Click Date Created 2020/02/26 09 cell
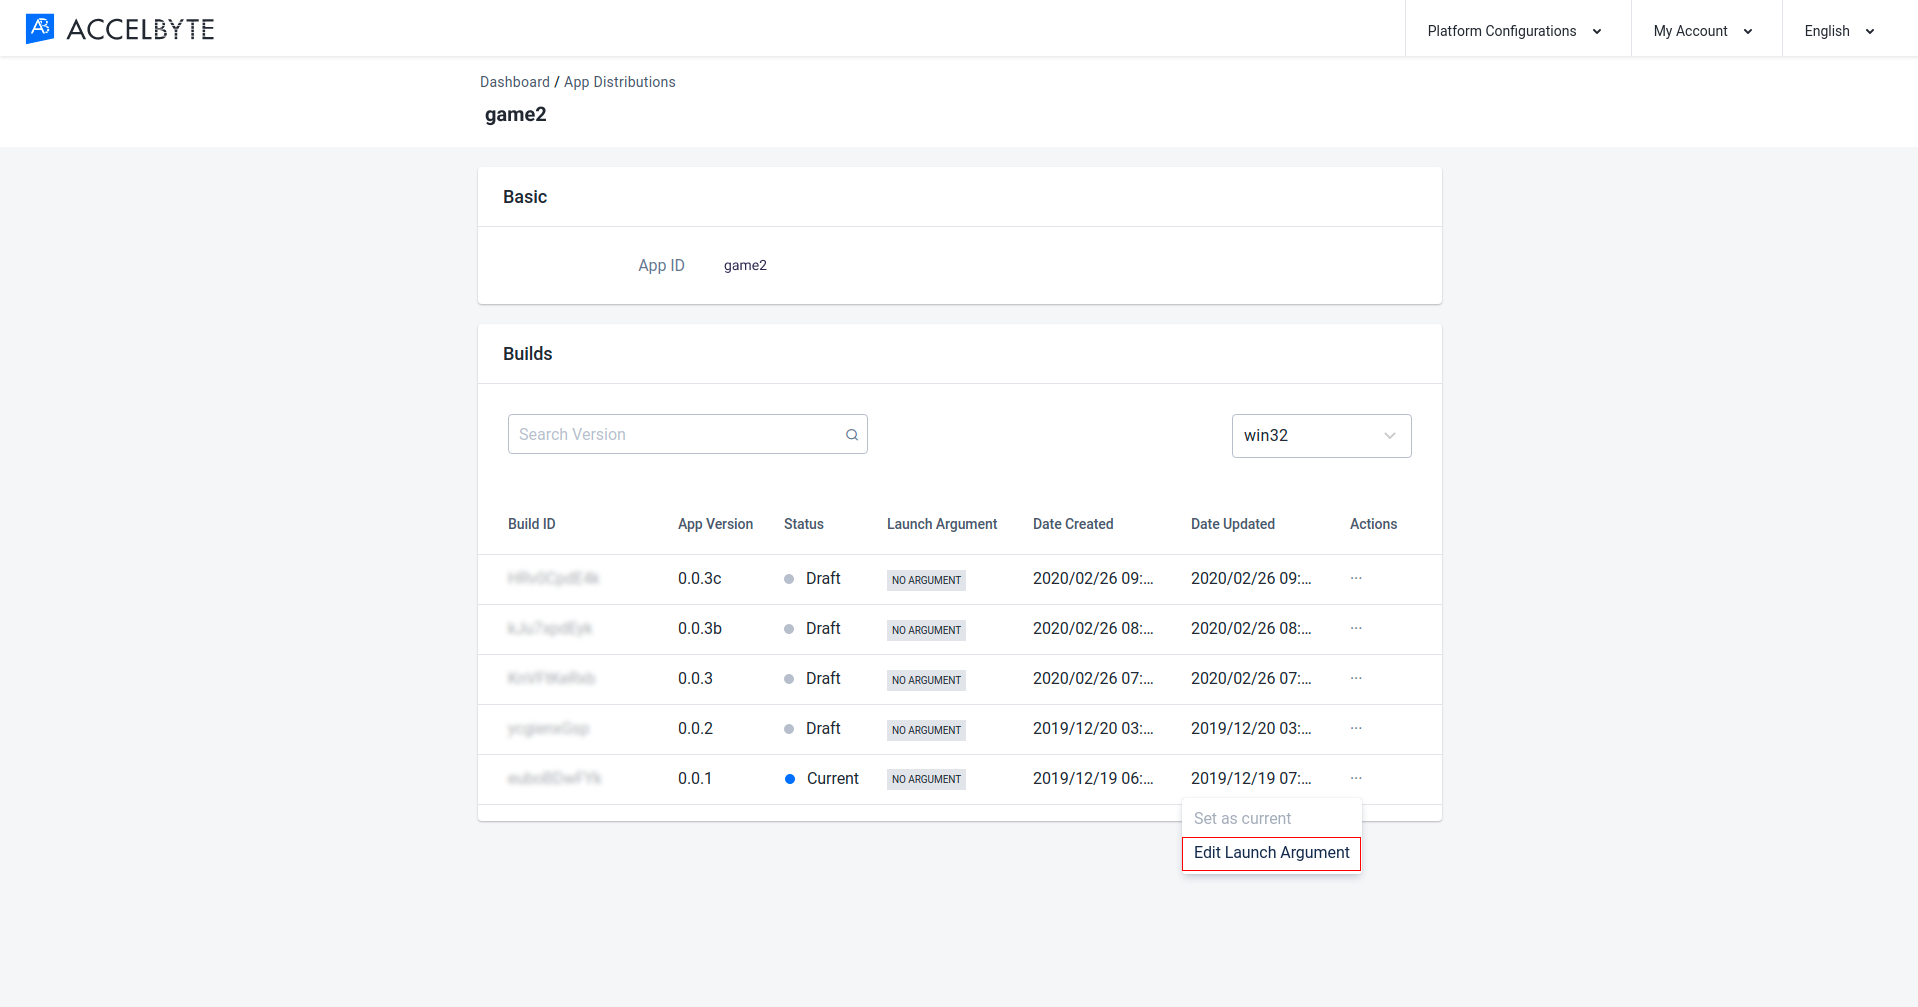 1093,578
